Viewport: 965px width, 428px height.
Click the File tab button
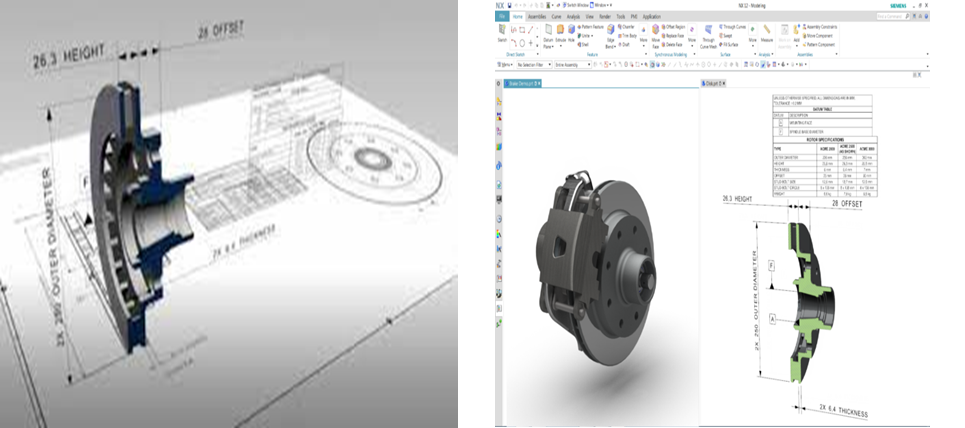500,16
